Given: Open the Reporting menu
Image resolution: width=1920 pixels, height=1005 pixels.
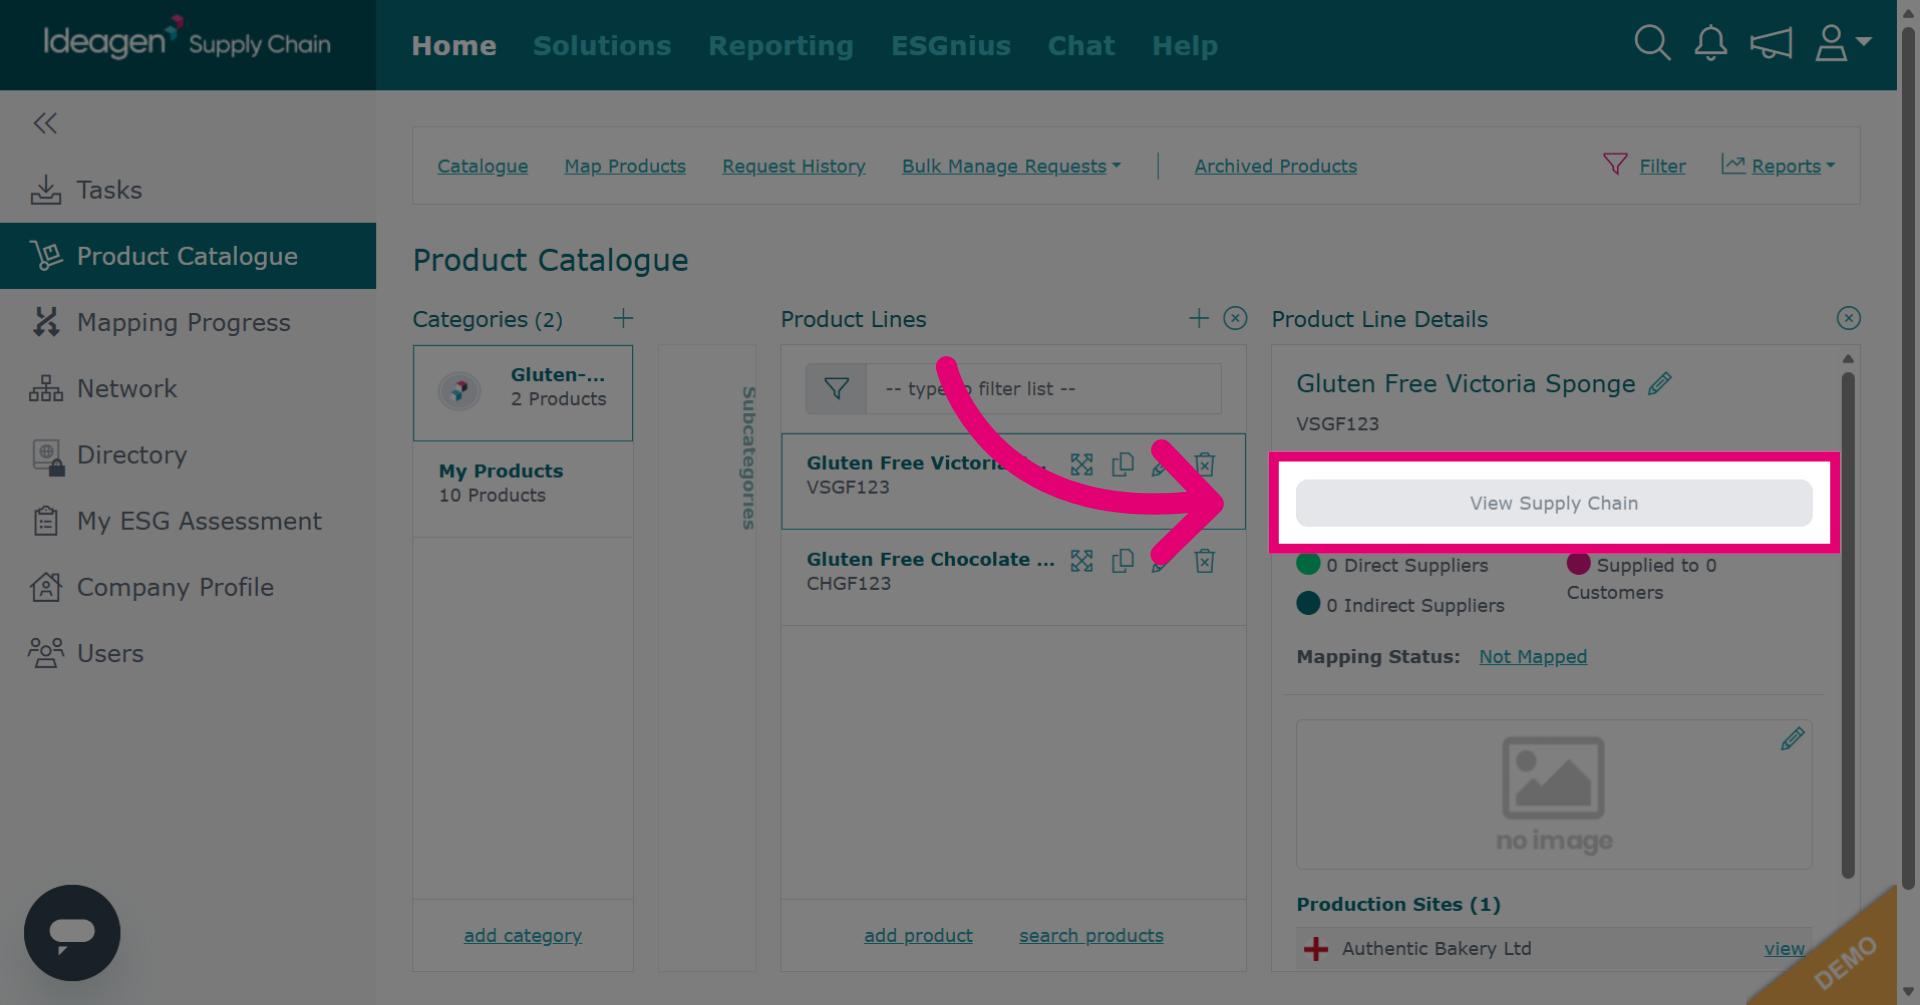Looking at the screenshot, I should (x=781, y=45).
